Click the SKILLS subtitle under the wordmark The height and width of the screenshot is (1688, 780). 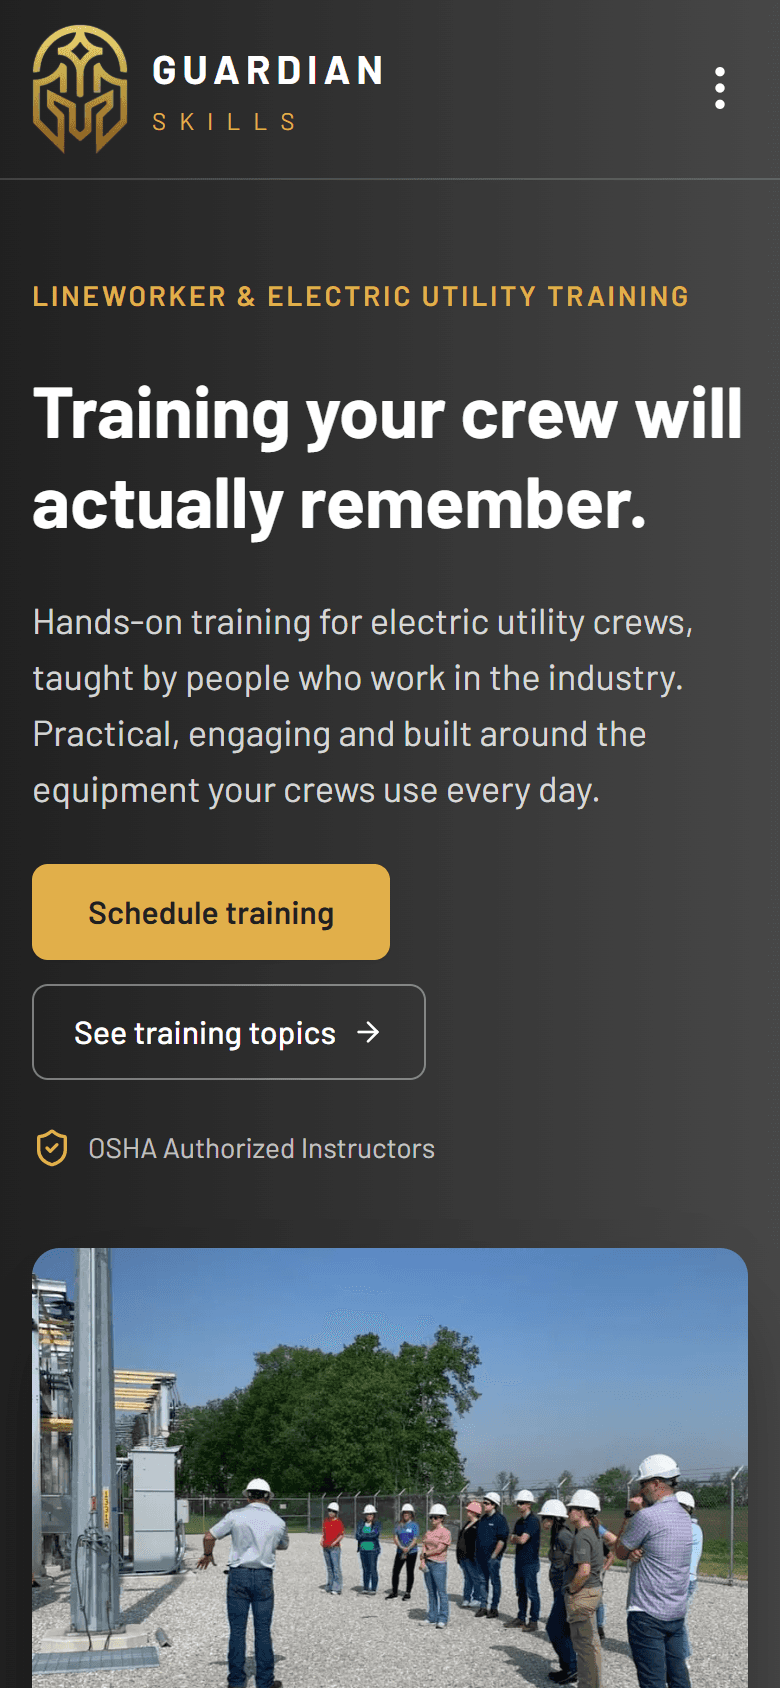pyautogui.click(x=225, y=122)
